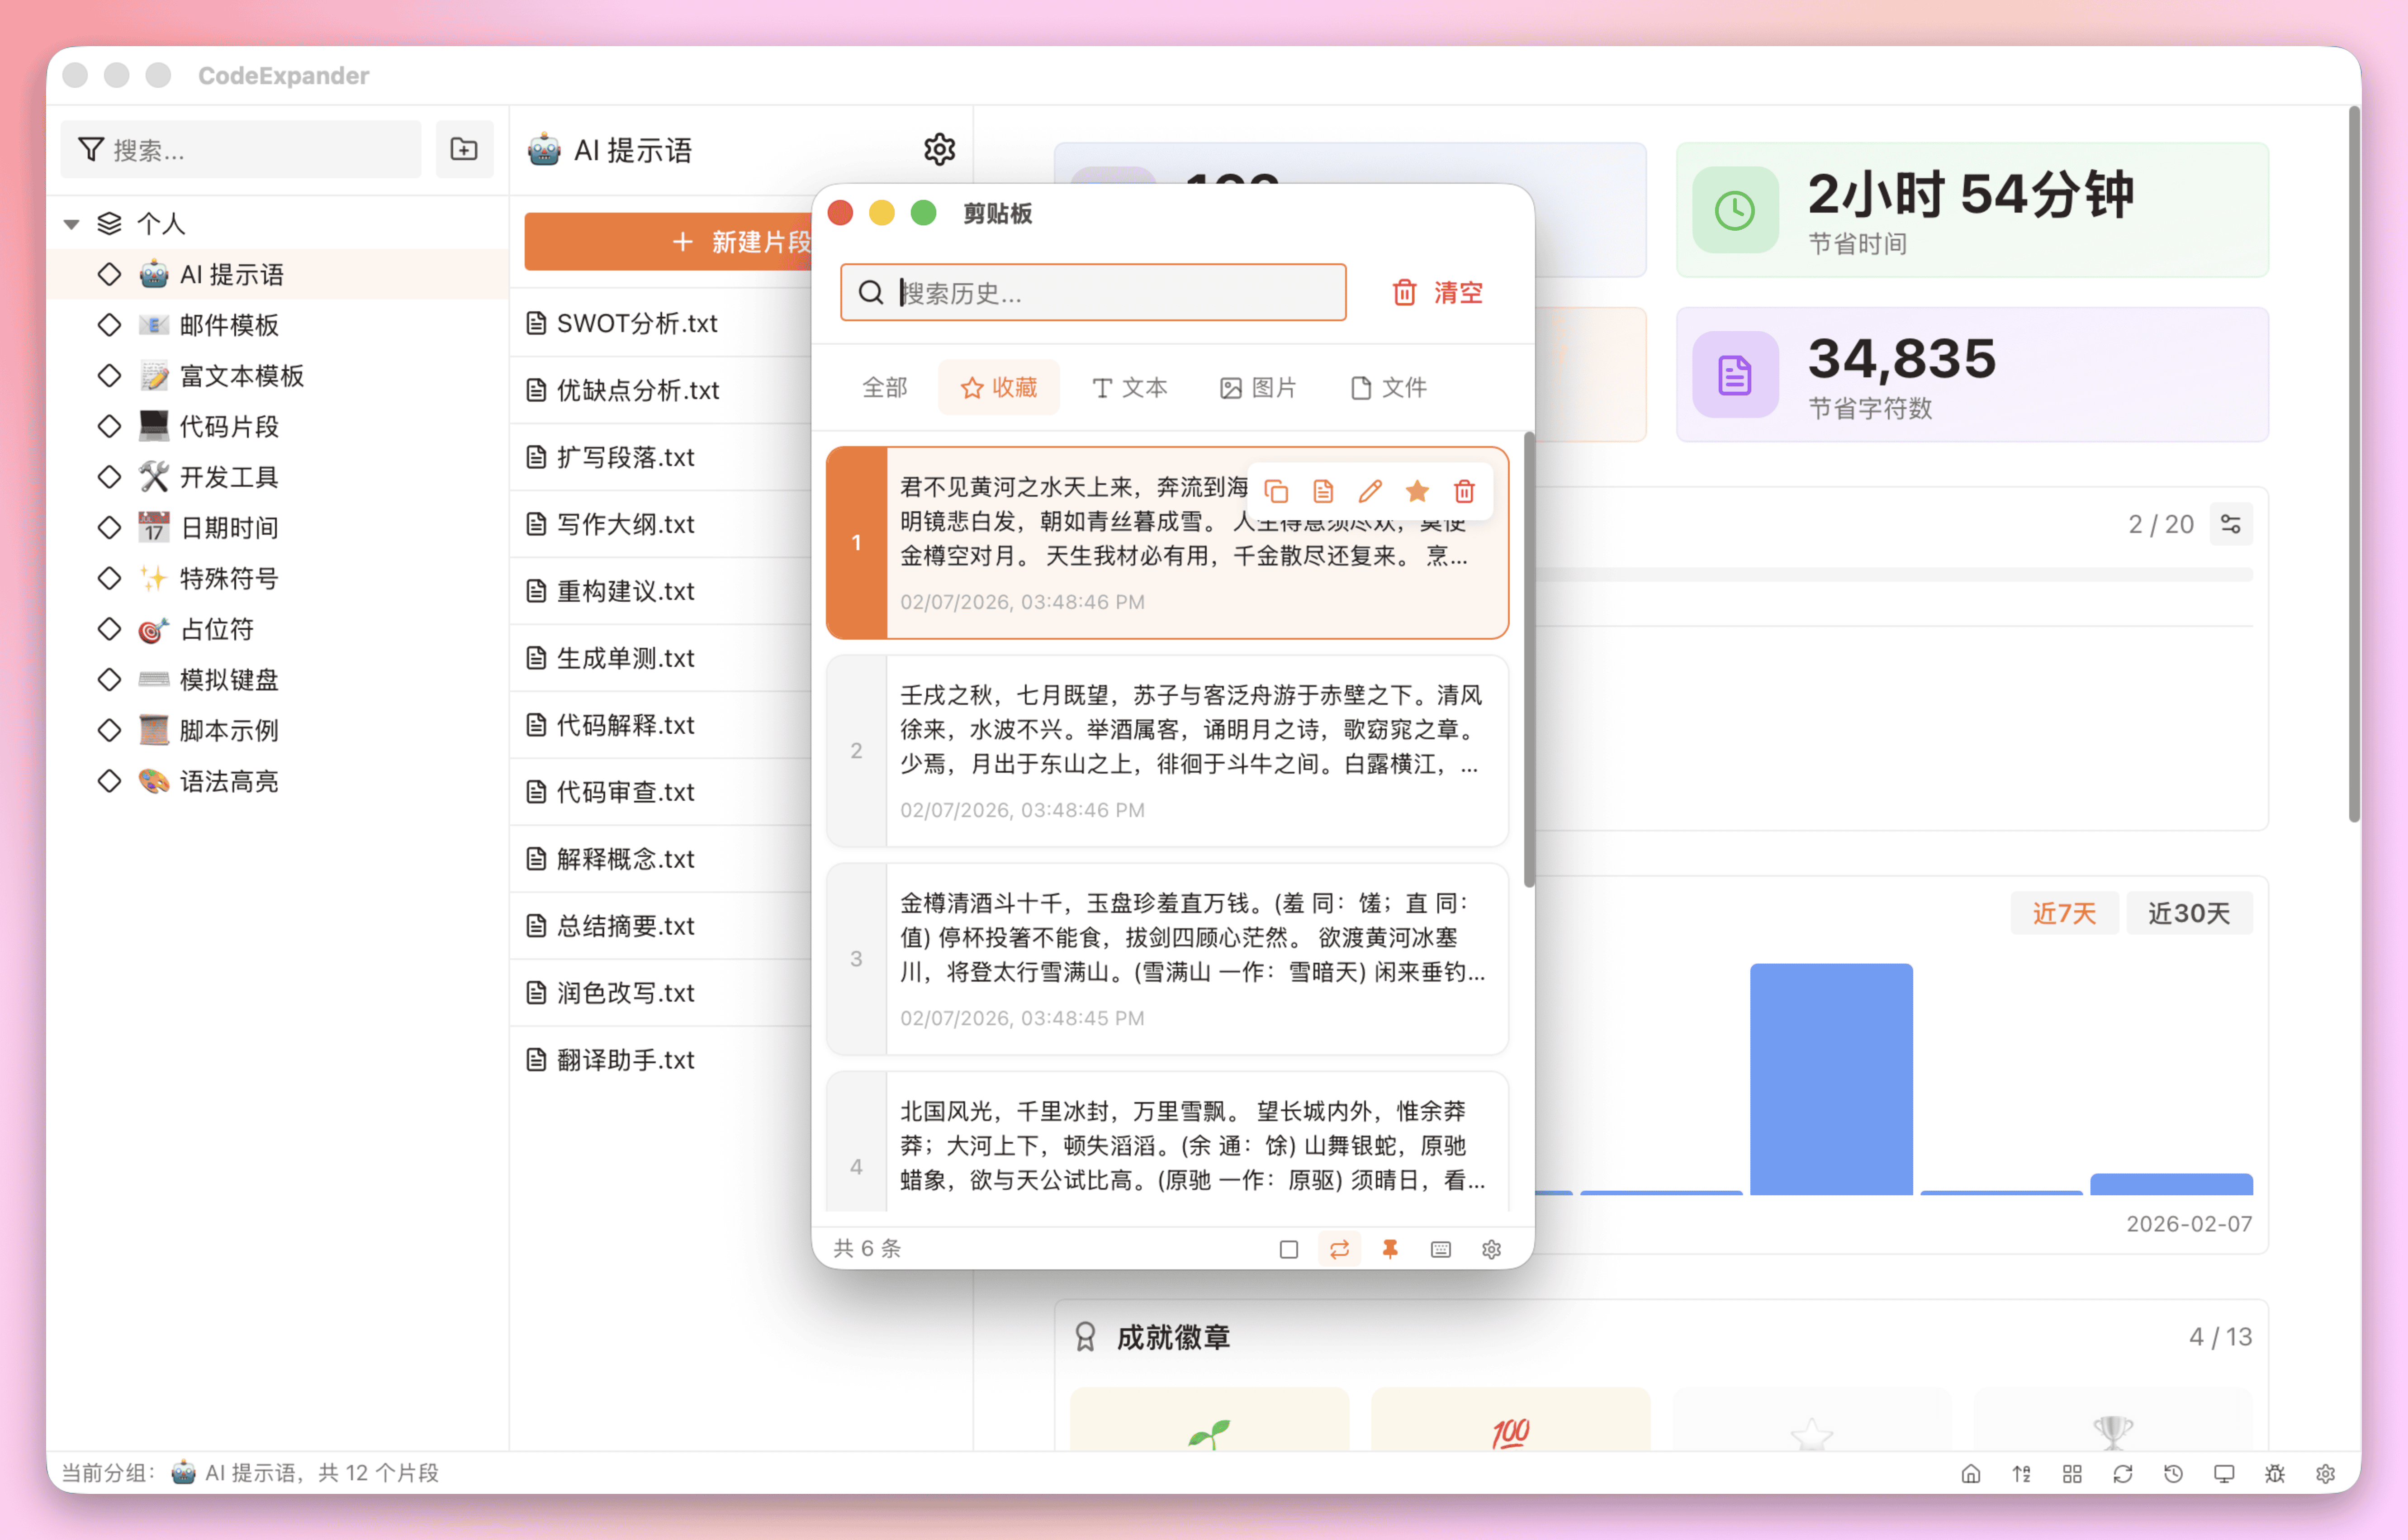Unfavorite item 1 with the star icon
2408x1540 pixels.
pyautogui.click(x=1417, y=491)
